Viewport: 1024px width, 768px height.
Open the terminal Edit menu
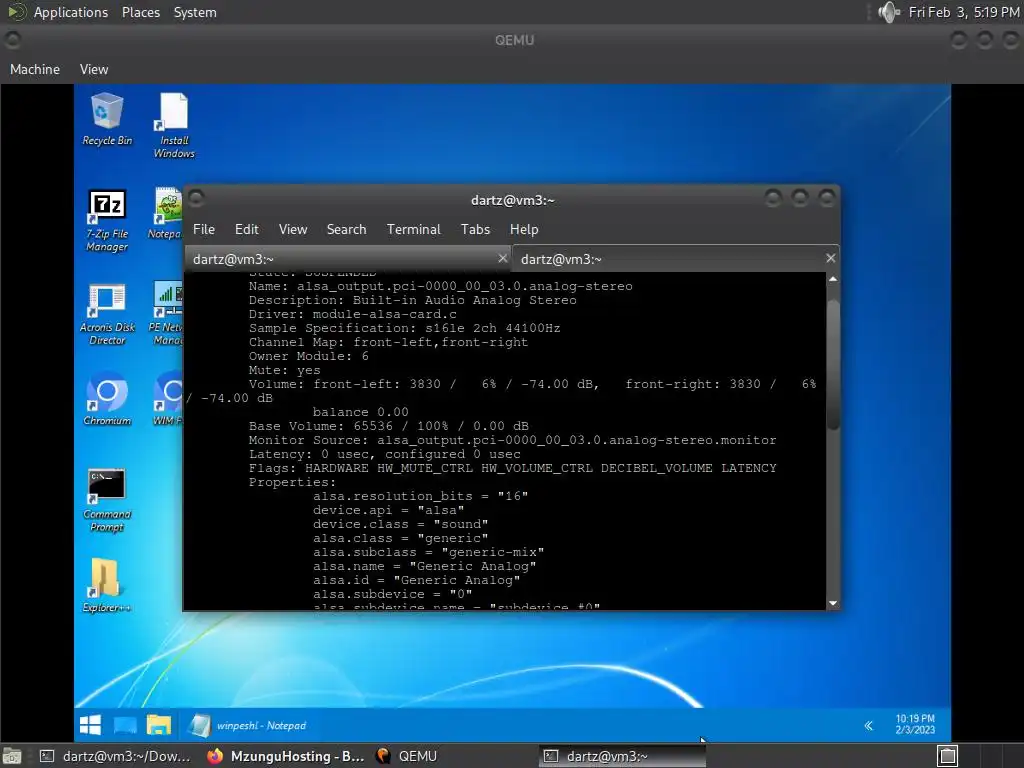pyautogui.click(x=247, y=229)
